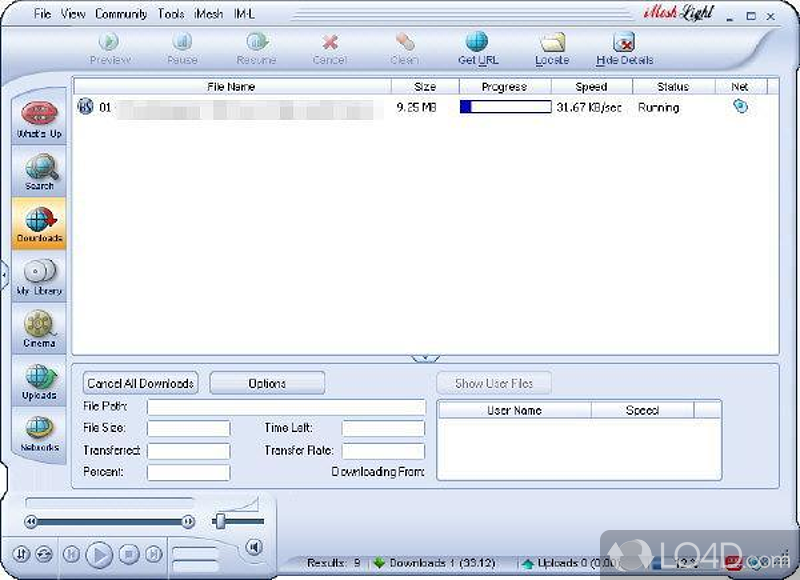Stop media playback

point(129,554)
